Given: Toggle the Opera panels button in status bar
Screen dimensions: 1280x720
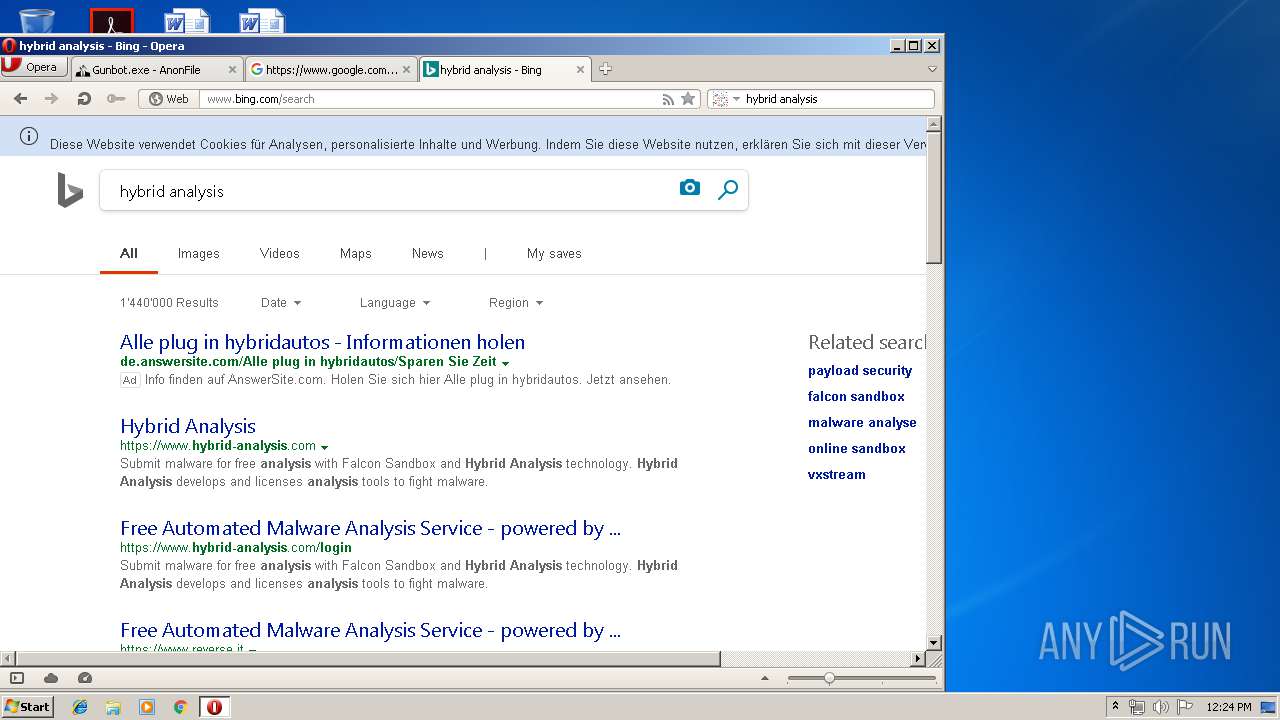Looking at the screenshot, I should [17, 678].
